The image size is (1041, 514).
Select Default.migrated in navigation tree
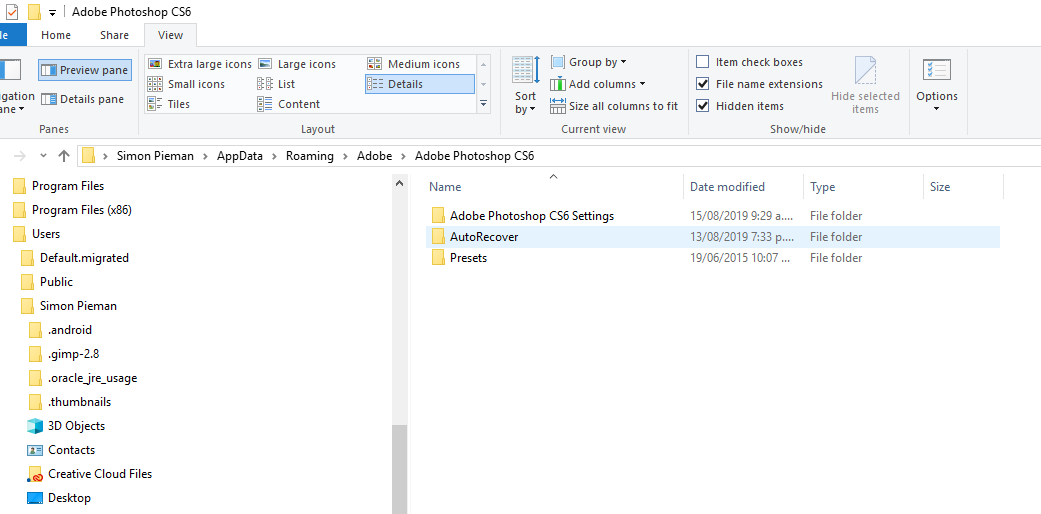coord(84,258)
